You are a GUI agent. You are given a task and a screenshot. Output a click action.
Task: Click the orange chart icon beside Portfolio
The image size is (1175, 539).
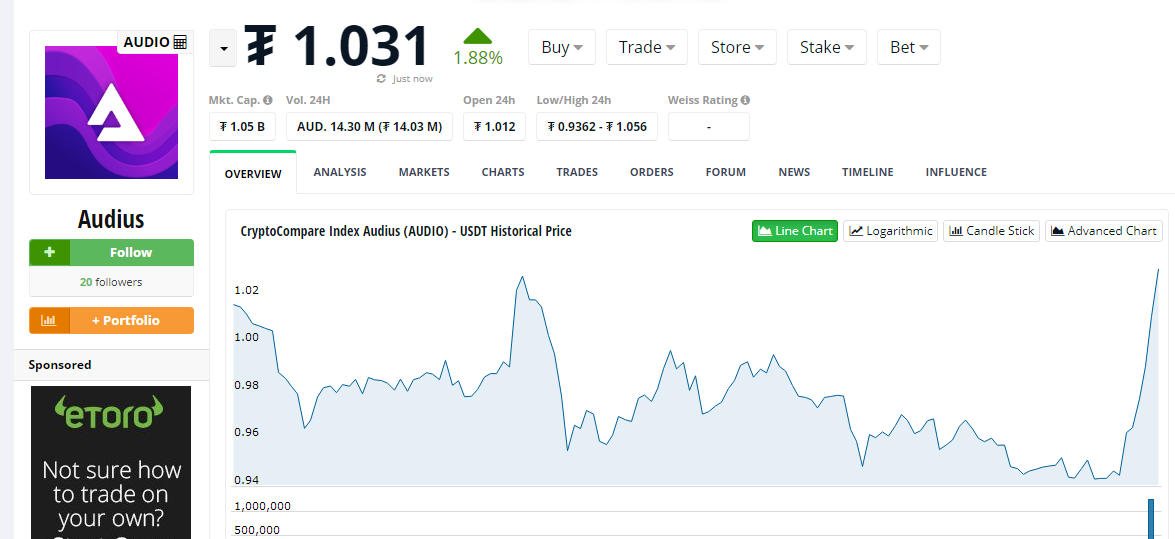[49, 320]
